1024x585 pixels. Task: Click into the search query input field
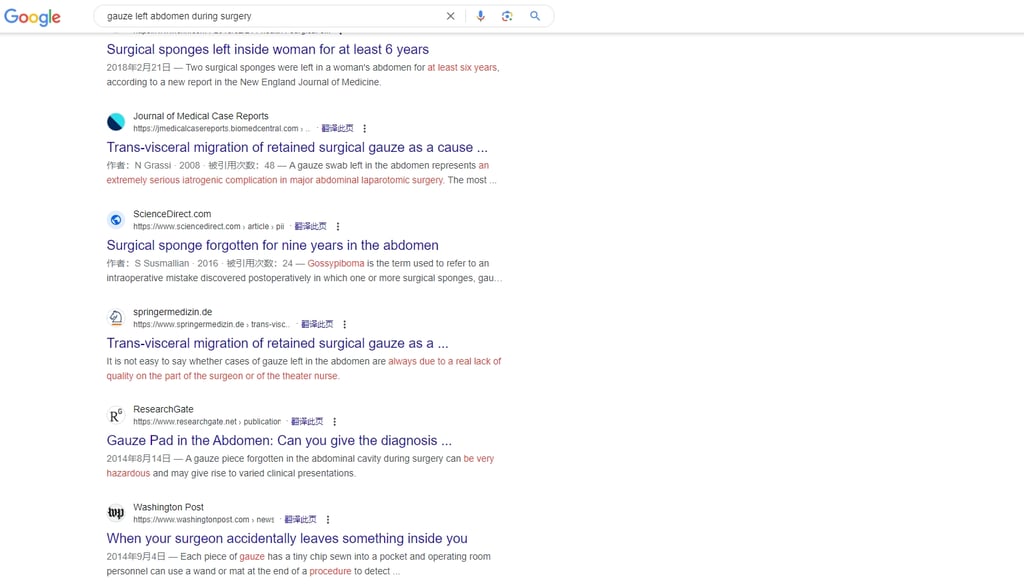point(271,16)
